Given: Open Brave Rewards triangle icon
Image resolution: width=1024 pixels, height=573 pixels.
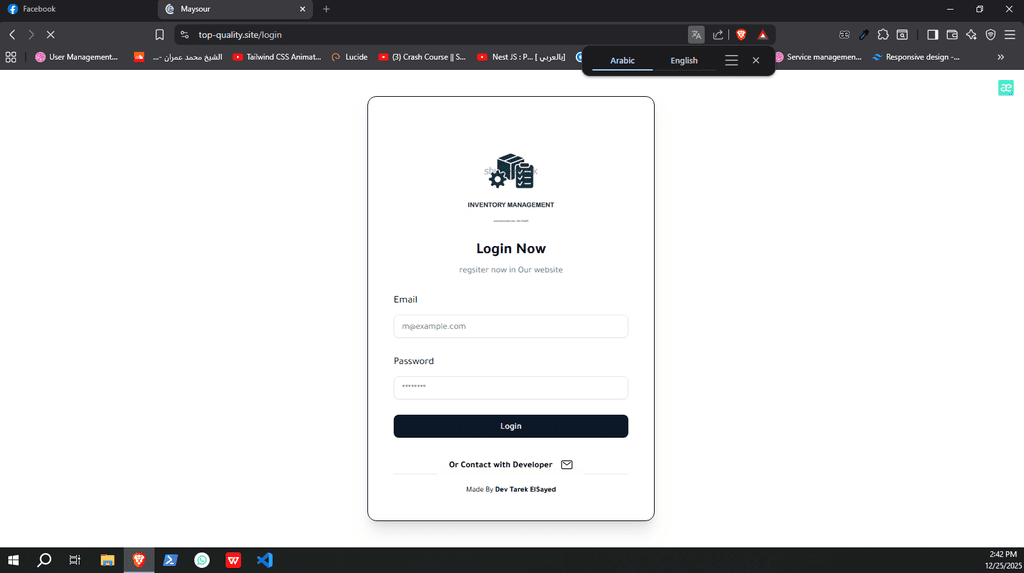Looking at the screenshot, I should (x=762, y=35).
